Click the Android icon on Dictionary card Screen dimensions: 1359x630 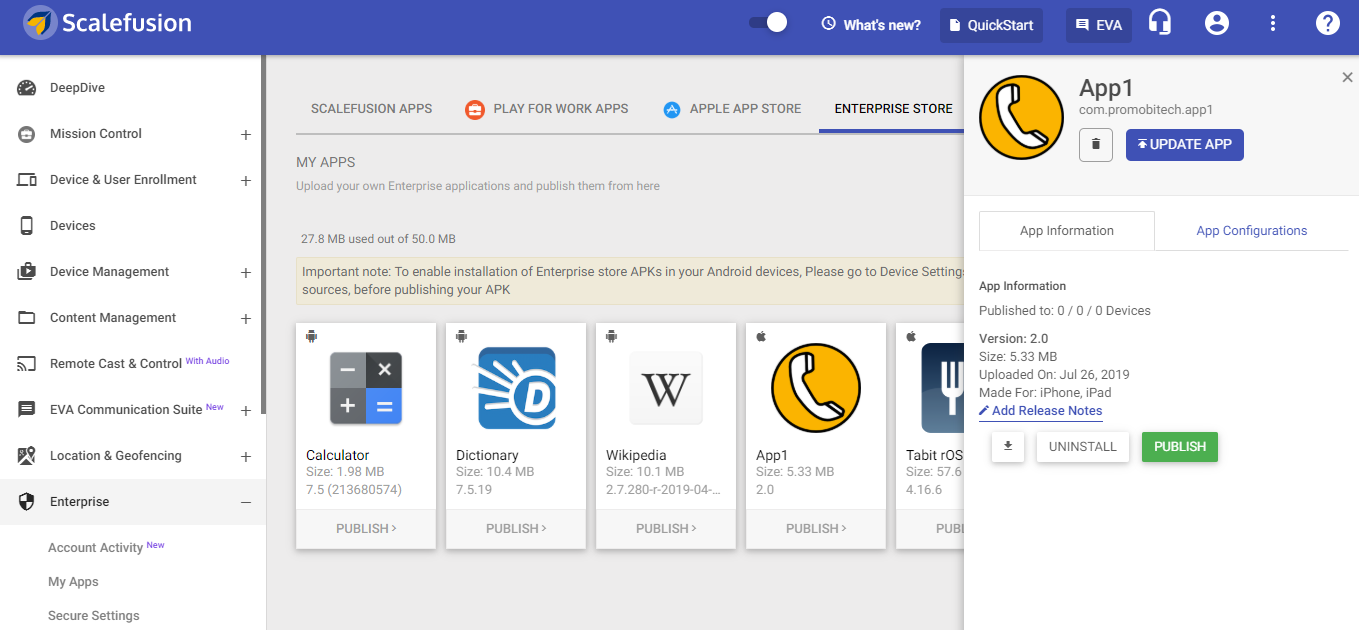tap(462, 336)
